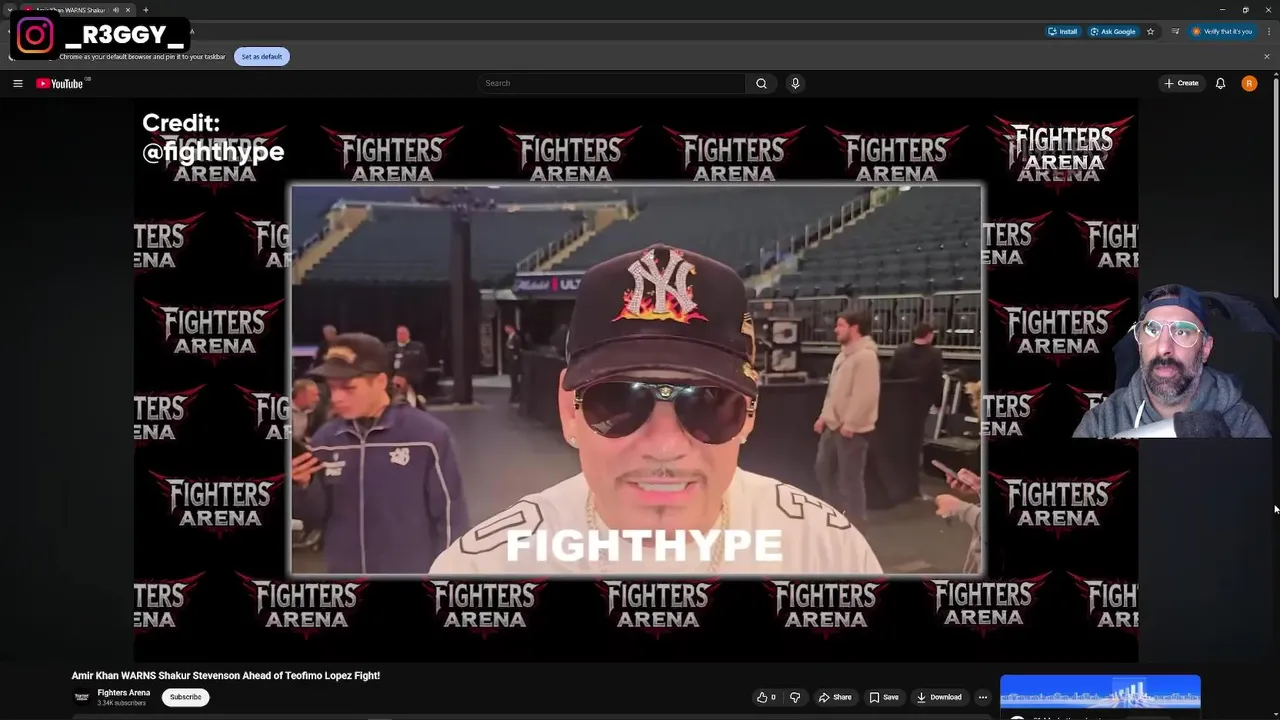This screenshot has width=1280, height=720.
Task: Save the video to a playlist
Action: 884,697
